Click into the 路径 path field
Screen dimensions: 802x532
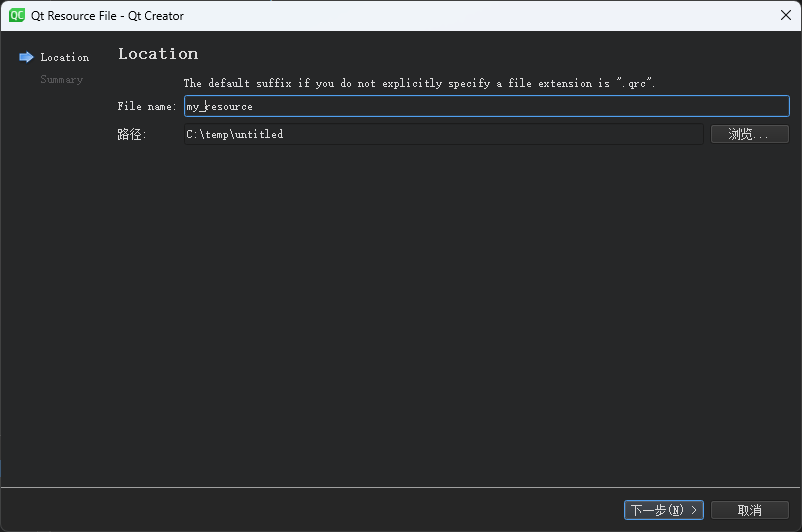tap(443, 134)
